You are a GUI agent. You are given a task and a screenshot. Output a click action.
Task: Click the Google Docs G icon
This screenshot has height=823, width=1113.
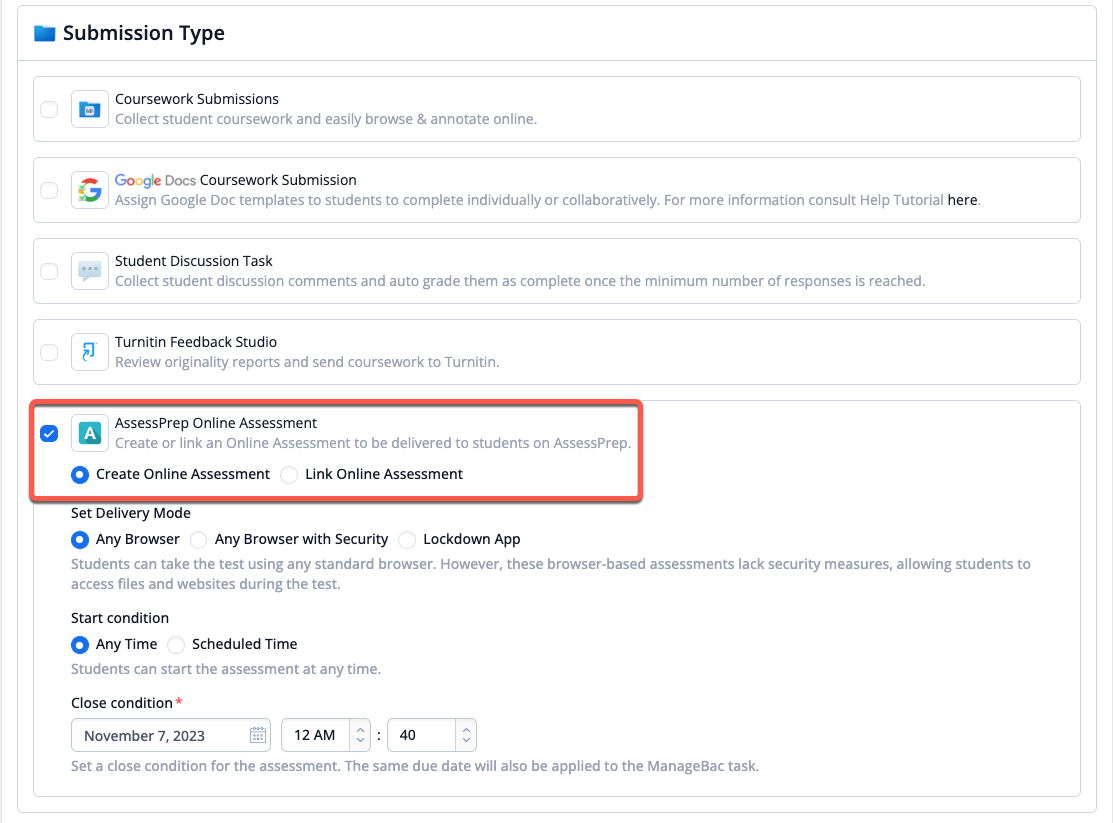(x=89, y=190)
